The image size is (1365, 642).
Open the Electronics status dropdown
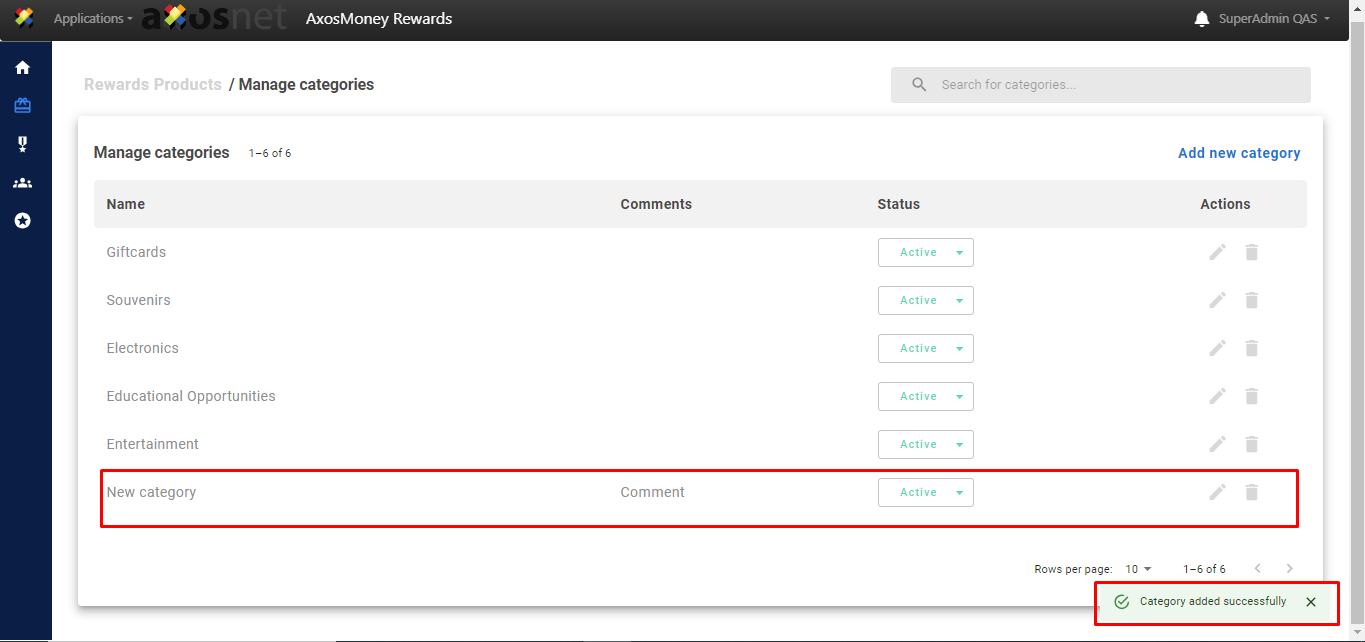(925, 349)
